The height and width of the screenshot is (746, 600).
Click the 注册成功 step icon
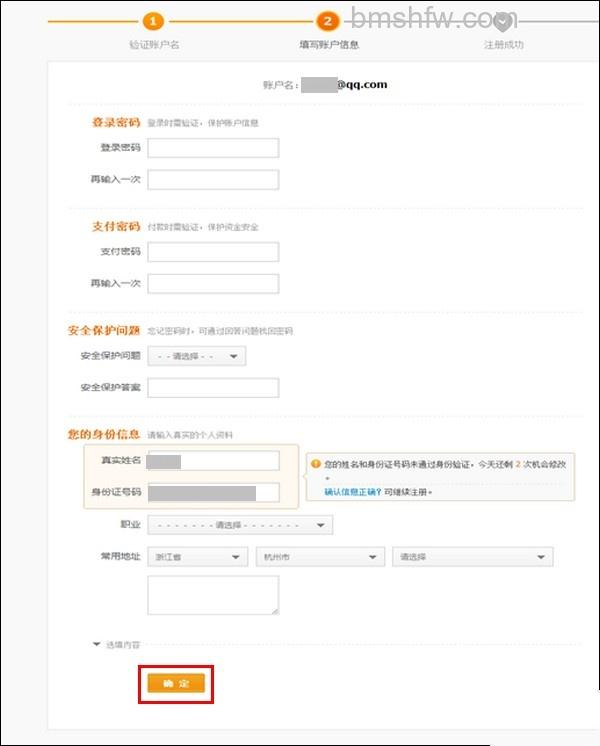coord(502,22)
